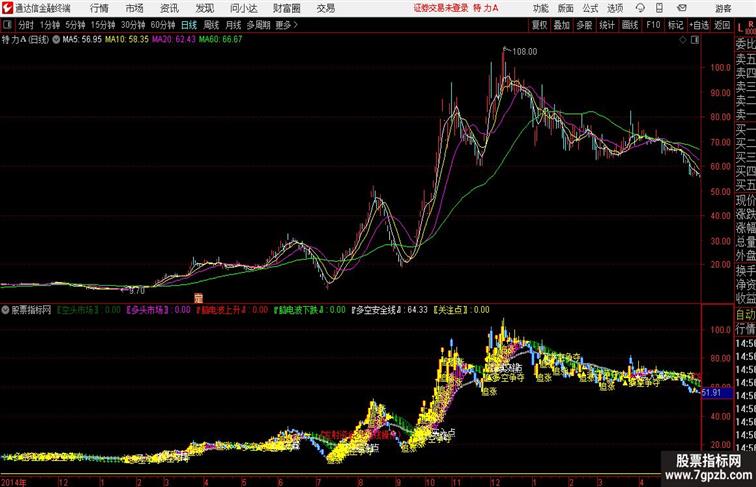The image size is (756, 487).
Task: Switch to the 15分钟 period
Action: coord(103,25)
